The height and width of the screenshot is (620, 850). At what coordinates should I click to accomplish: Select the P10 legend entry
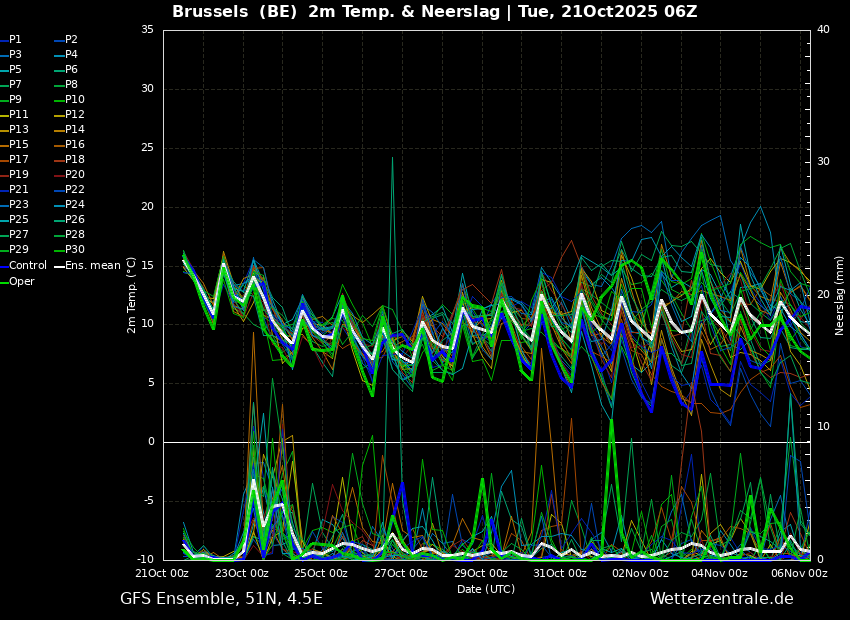click(x=75, y=100)
